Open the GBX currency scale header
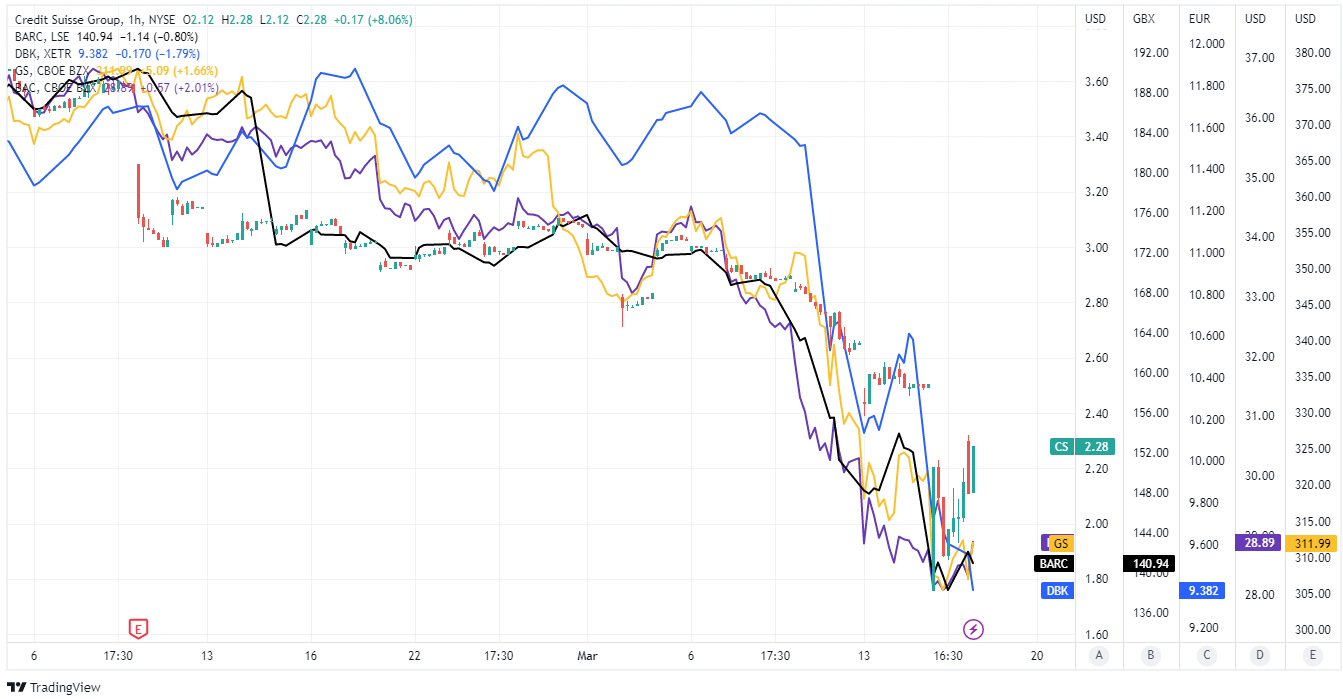Image resolution: width=1343 pixels, height=699 pixels. click(1144, 19)
